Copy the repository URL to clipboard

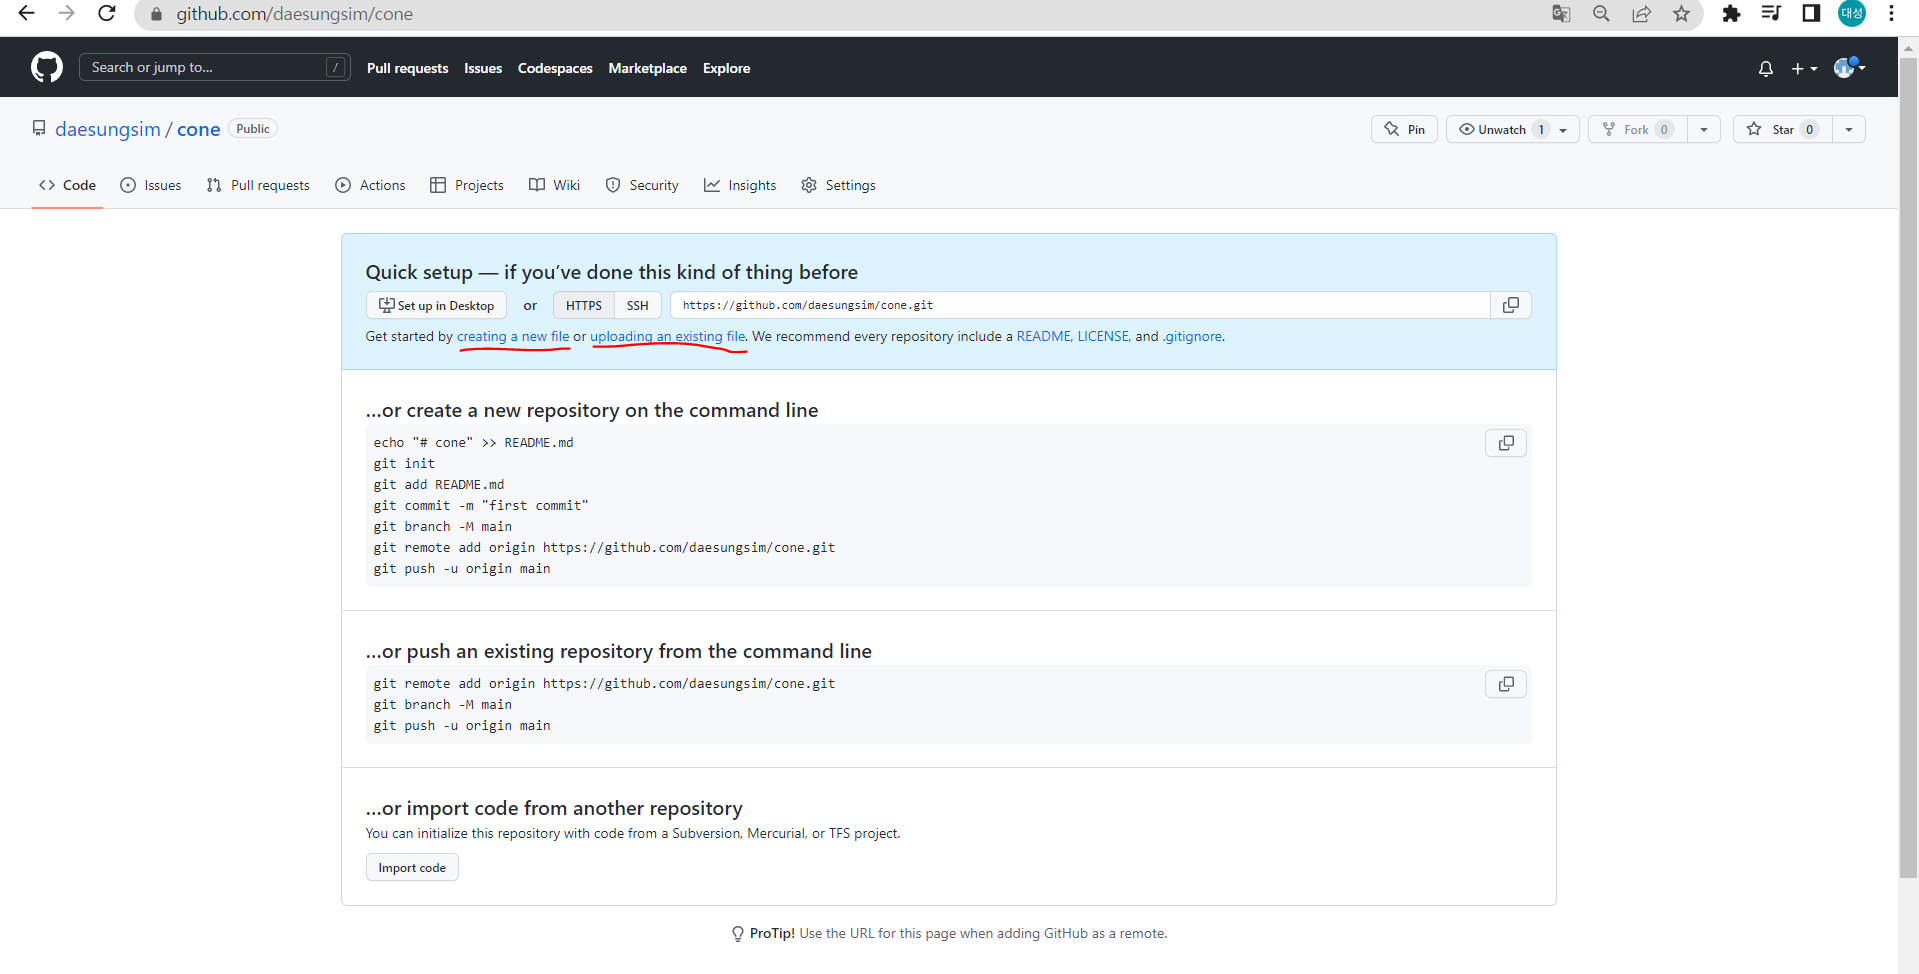pos(1511,305)
